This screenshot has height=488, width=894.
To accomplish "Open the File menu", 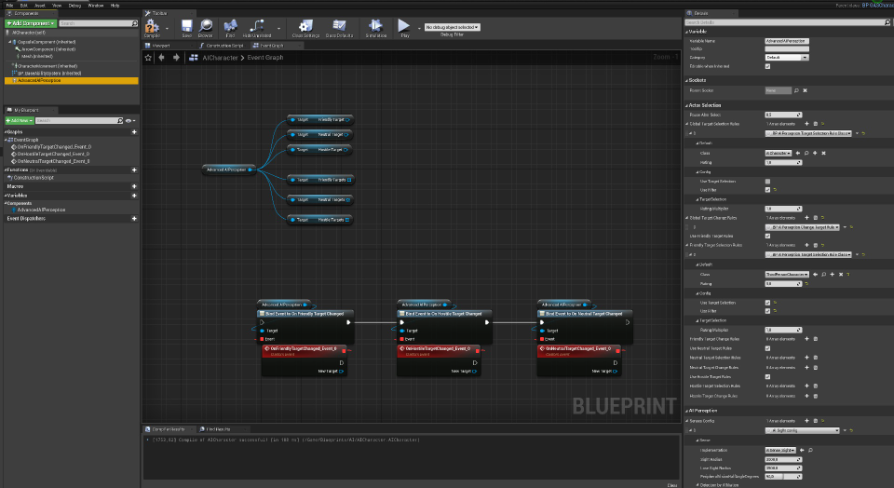I will point(9,5).
